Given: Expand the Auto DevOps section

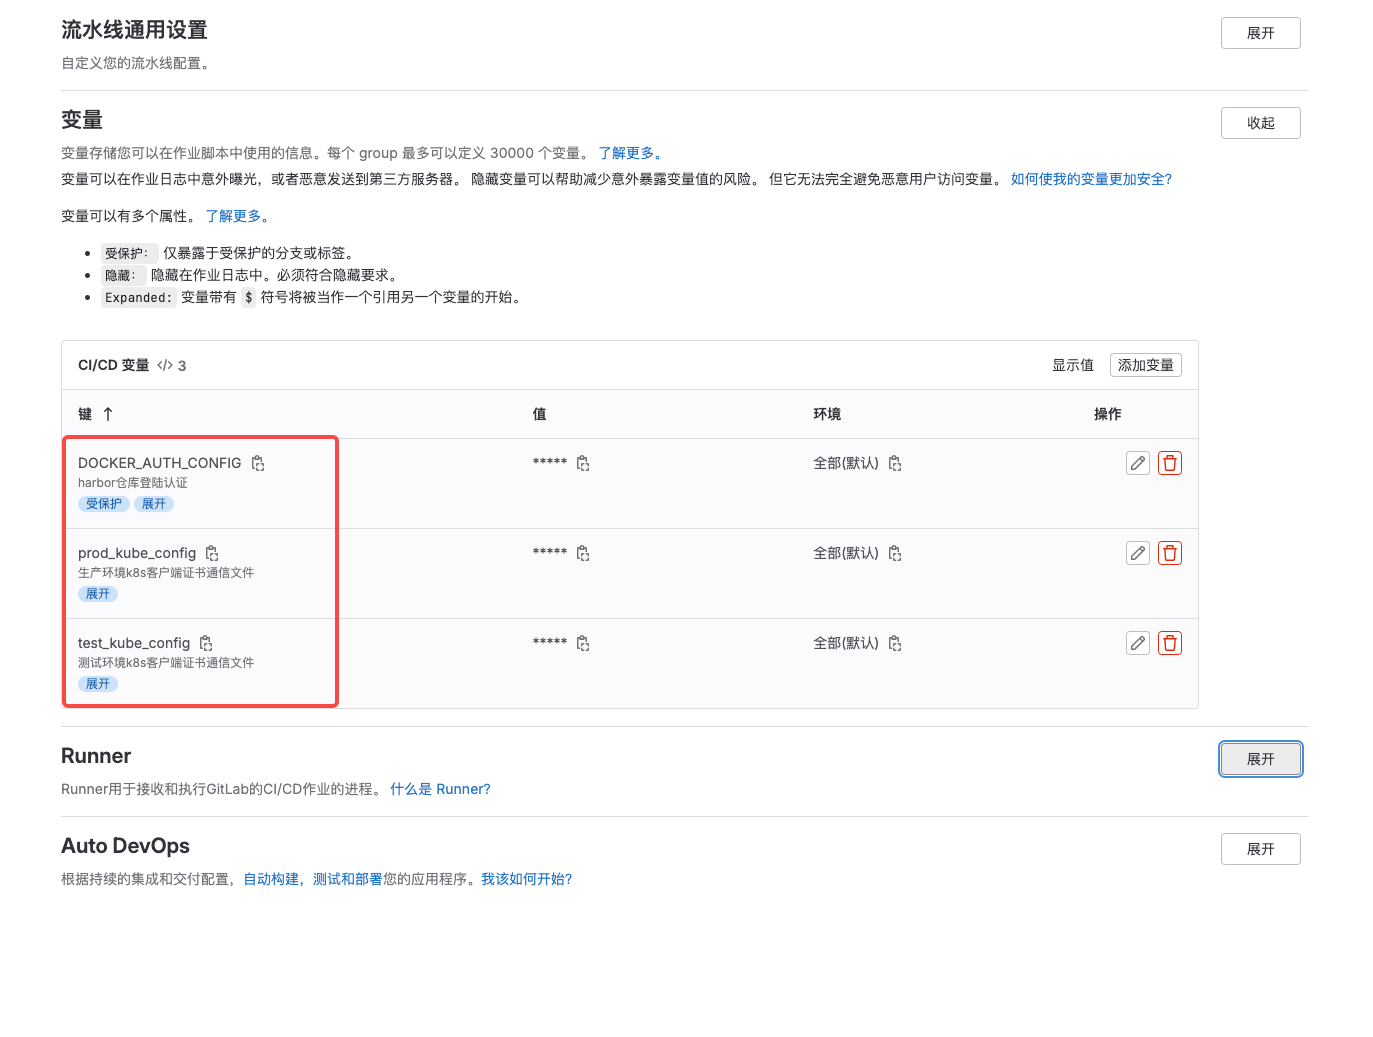Looking at the screenshot, I should (x=1260, y=849).
